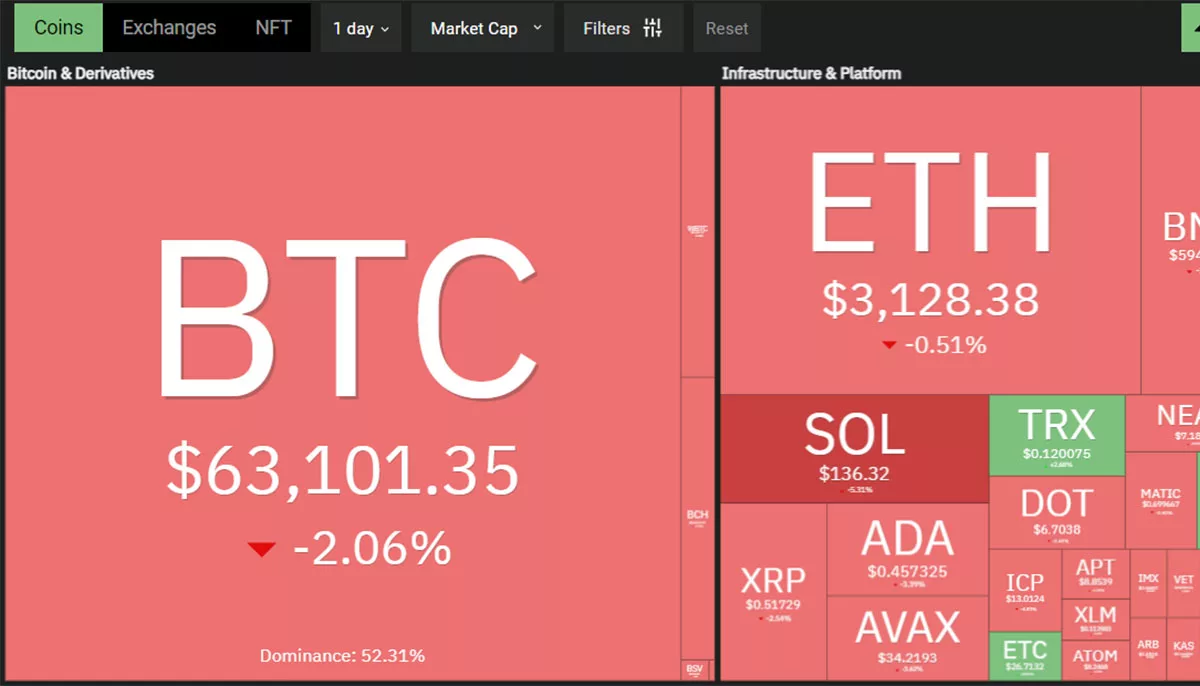
Task: Select the BTC tile in heatmap
Action: click(x=342, y=383)
